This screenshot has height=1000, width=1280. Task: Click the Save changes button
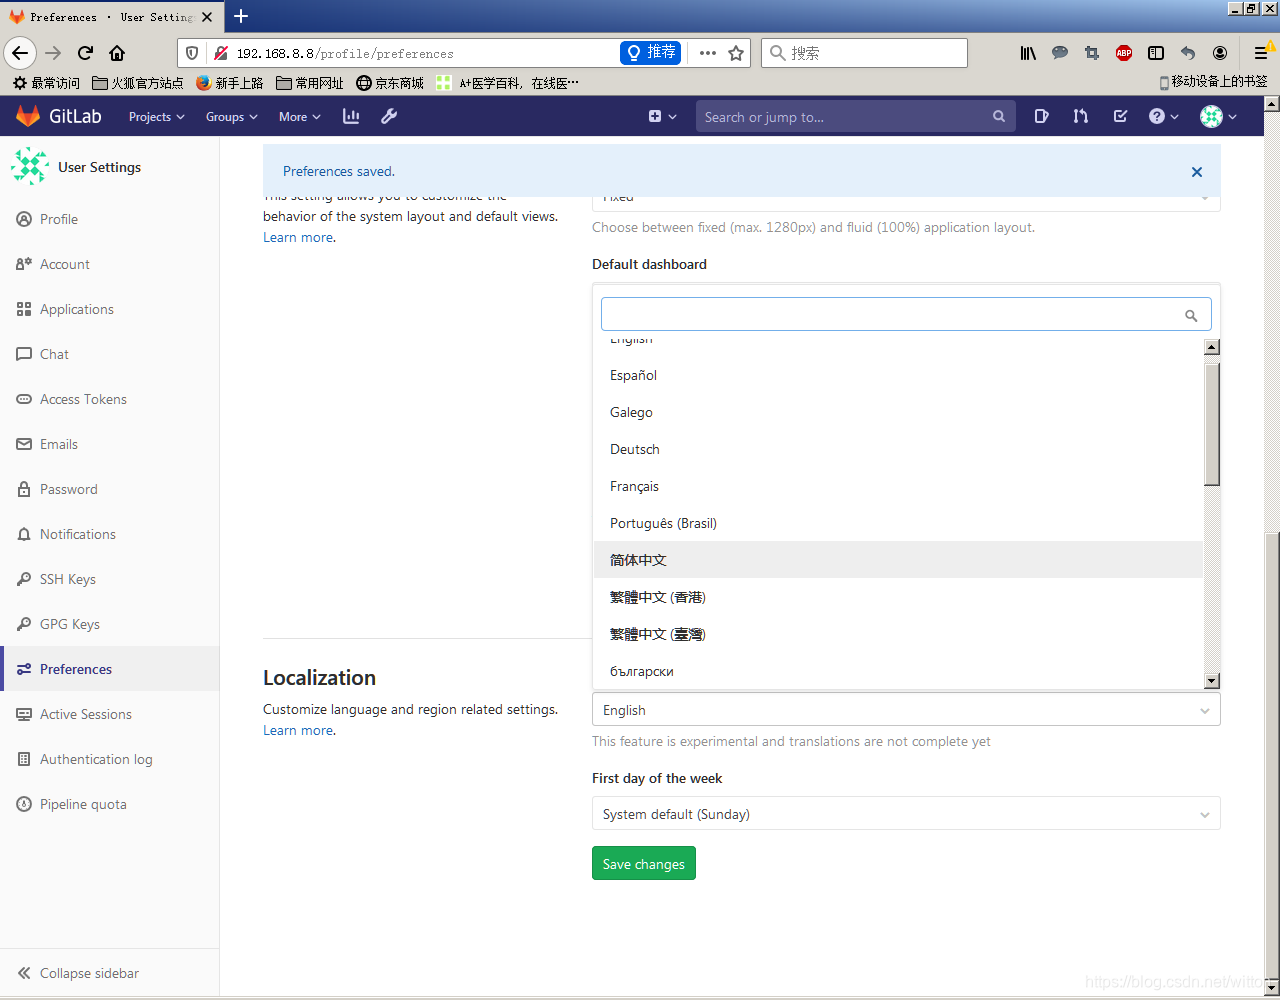643,863
